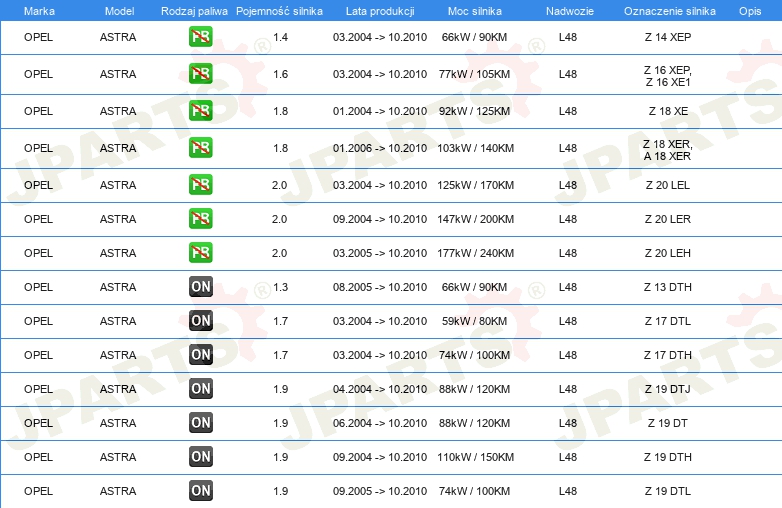Click power value 110kW / 150KM
The width and height of the screenshot is (782, 508).
475,457
